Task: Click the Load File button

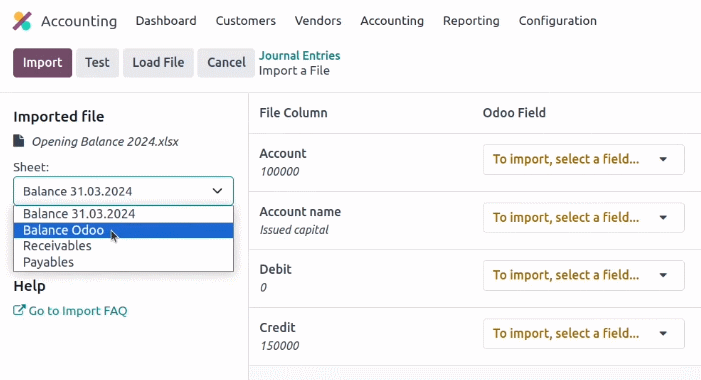Action: coord(158,63)
